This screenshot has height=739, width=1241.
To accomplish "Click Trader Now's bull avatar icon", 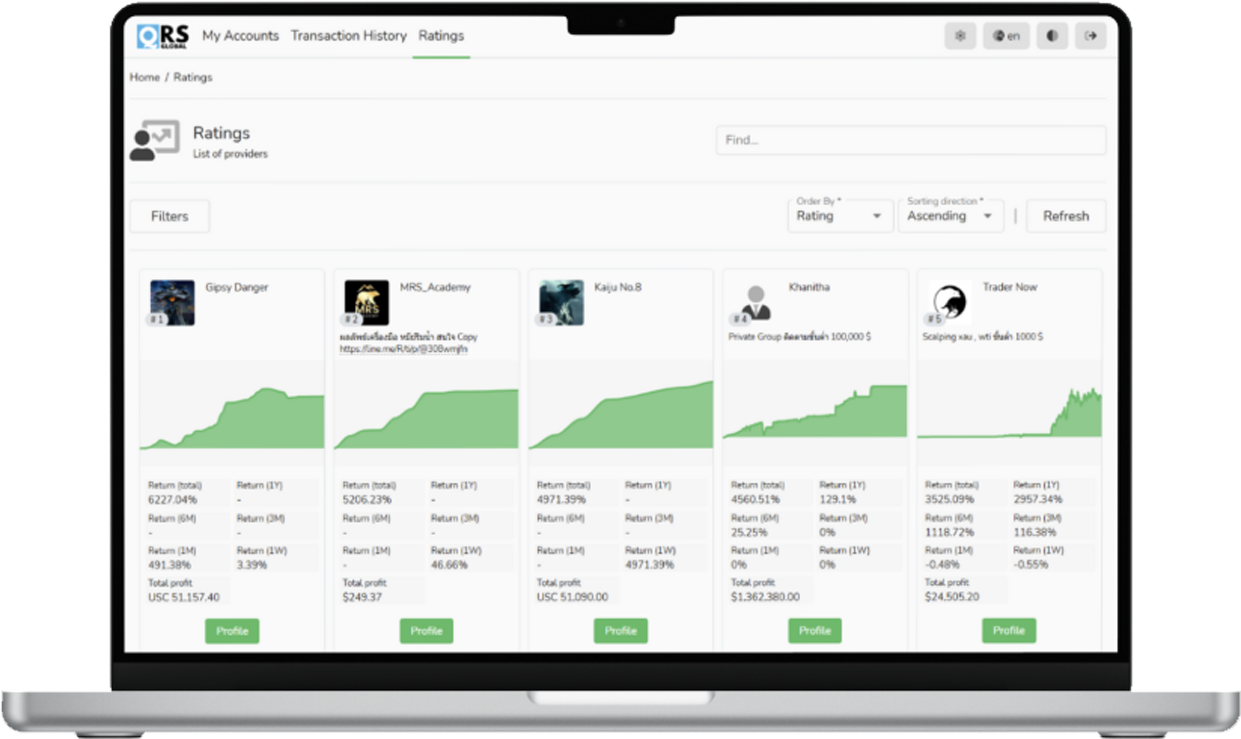I will [x=949, y=302].
